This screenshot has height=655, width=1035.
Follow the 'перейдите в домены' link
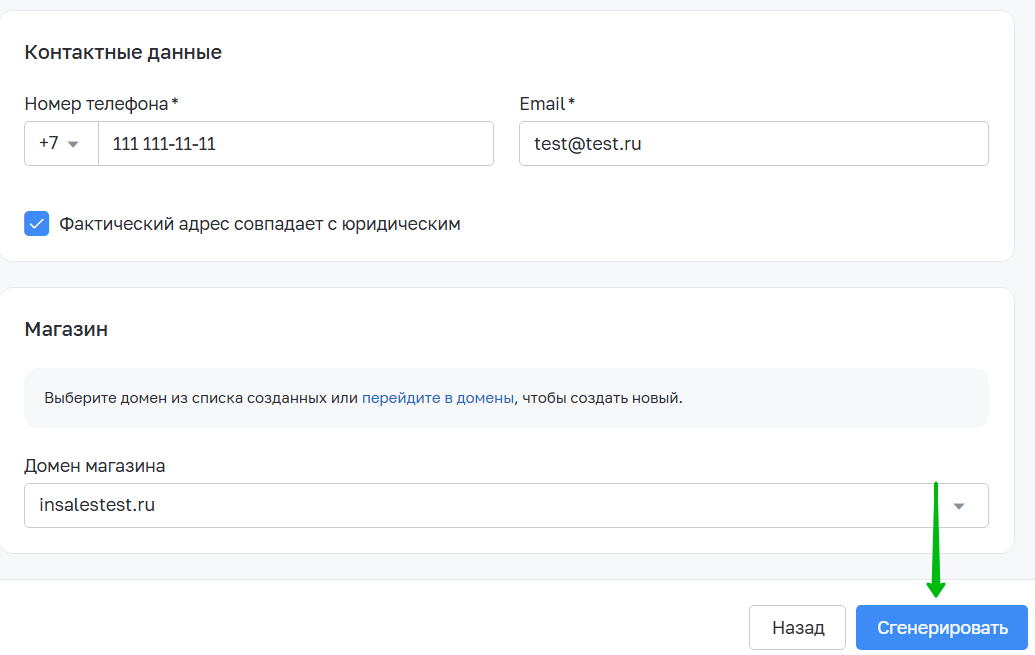tap(438, 398)
